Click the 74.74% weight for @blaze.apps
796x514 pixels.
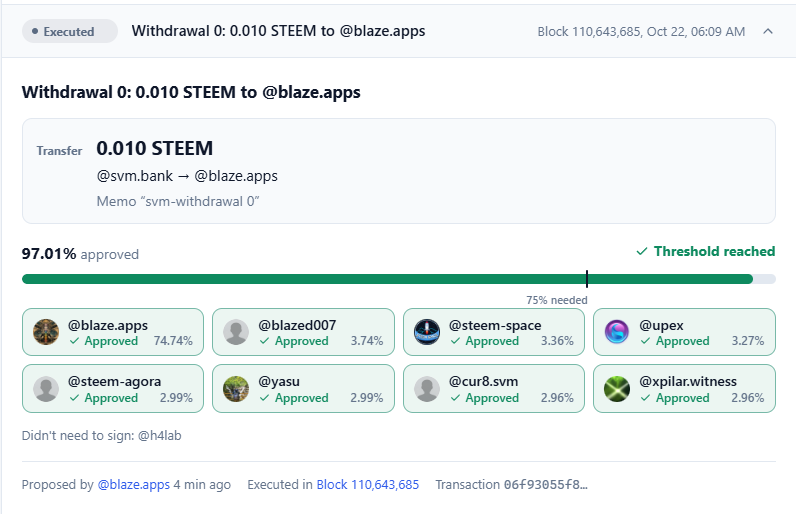pyautogui.click(x=173, y=341)
